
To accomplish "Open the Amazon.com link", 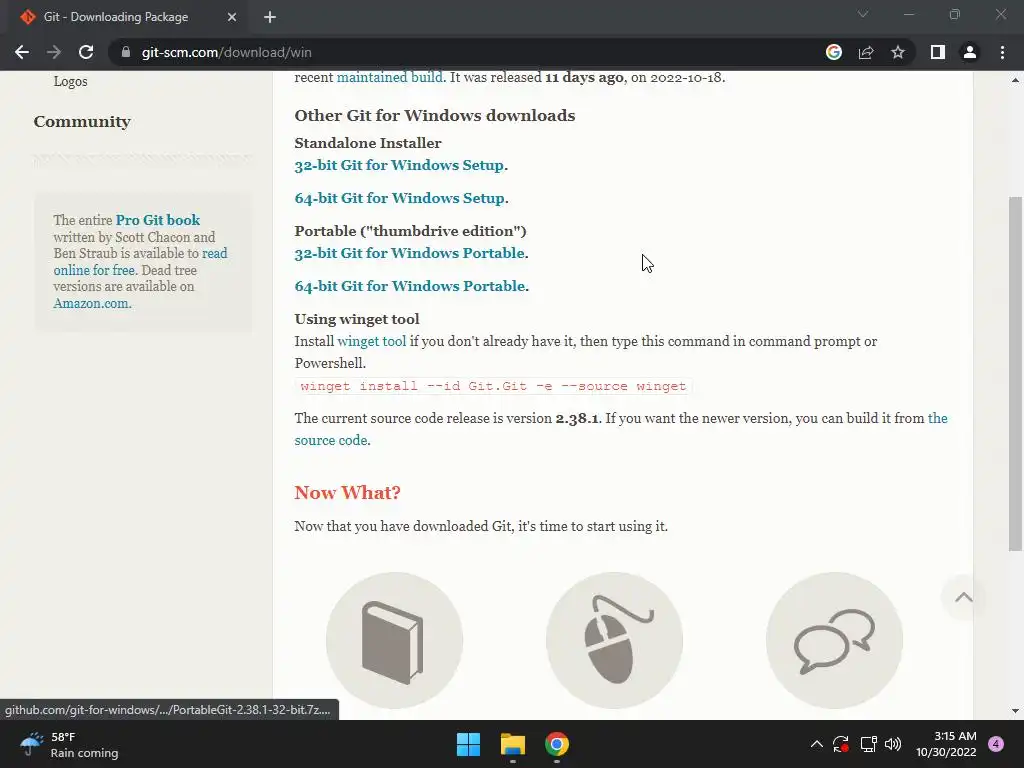I will point(91,304).
